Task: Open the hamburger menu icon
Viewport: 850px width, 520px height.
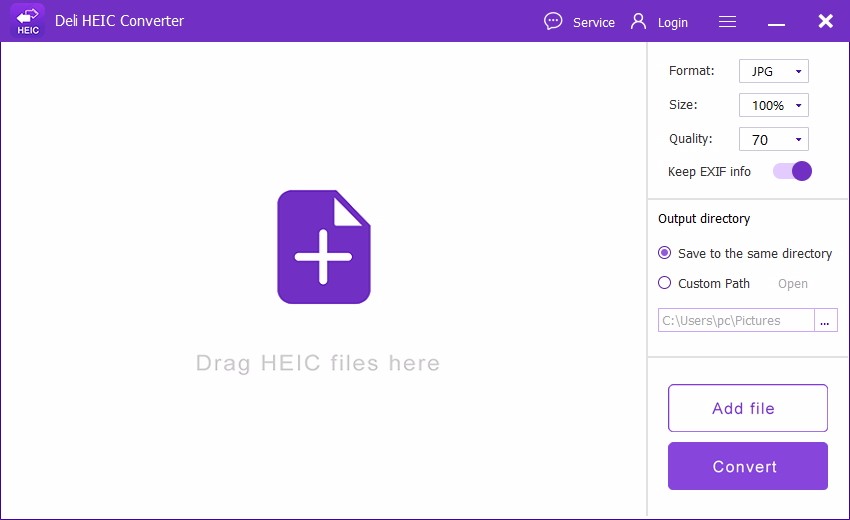Action: click(x=727, y=21)
